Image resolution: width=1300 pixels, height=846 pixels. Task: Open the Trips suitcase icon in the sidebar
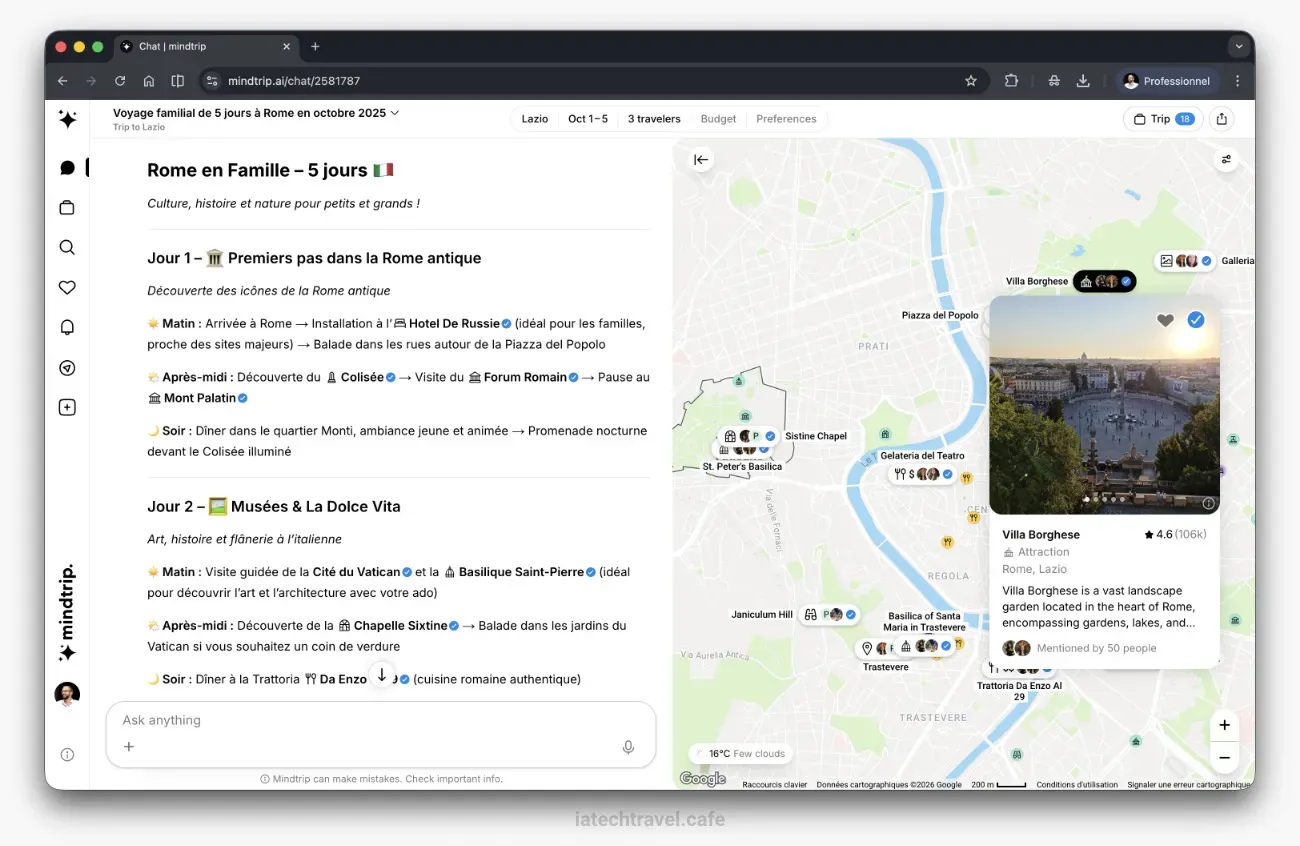[67, 208]
